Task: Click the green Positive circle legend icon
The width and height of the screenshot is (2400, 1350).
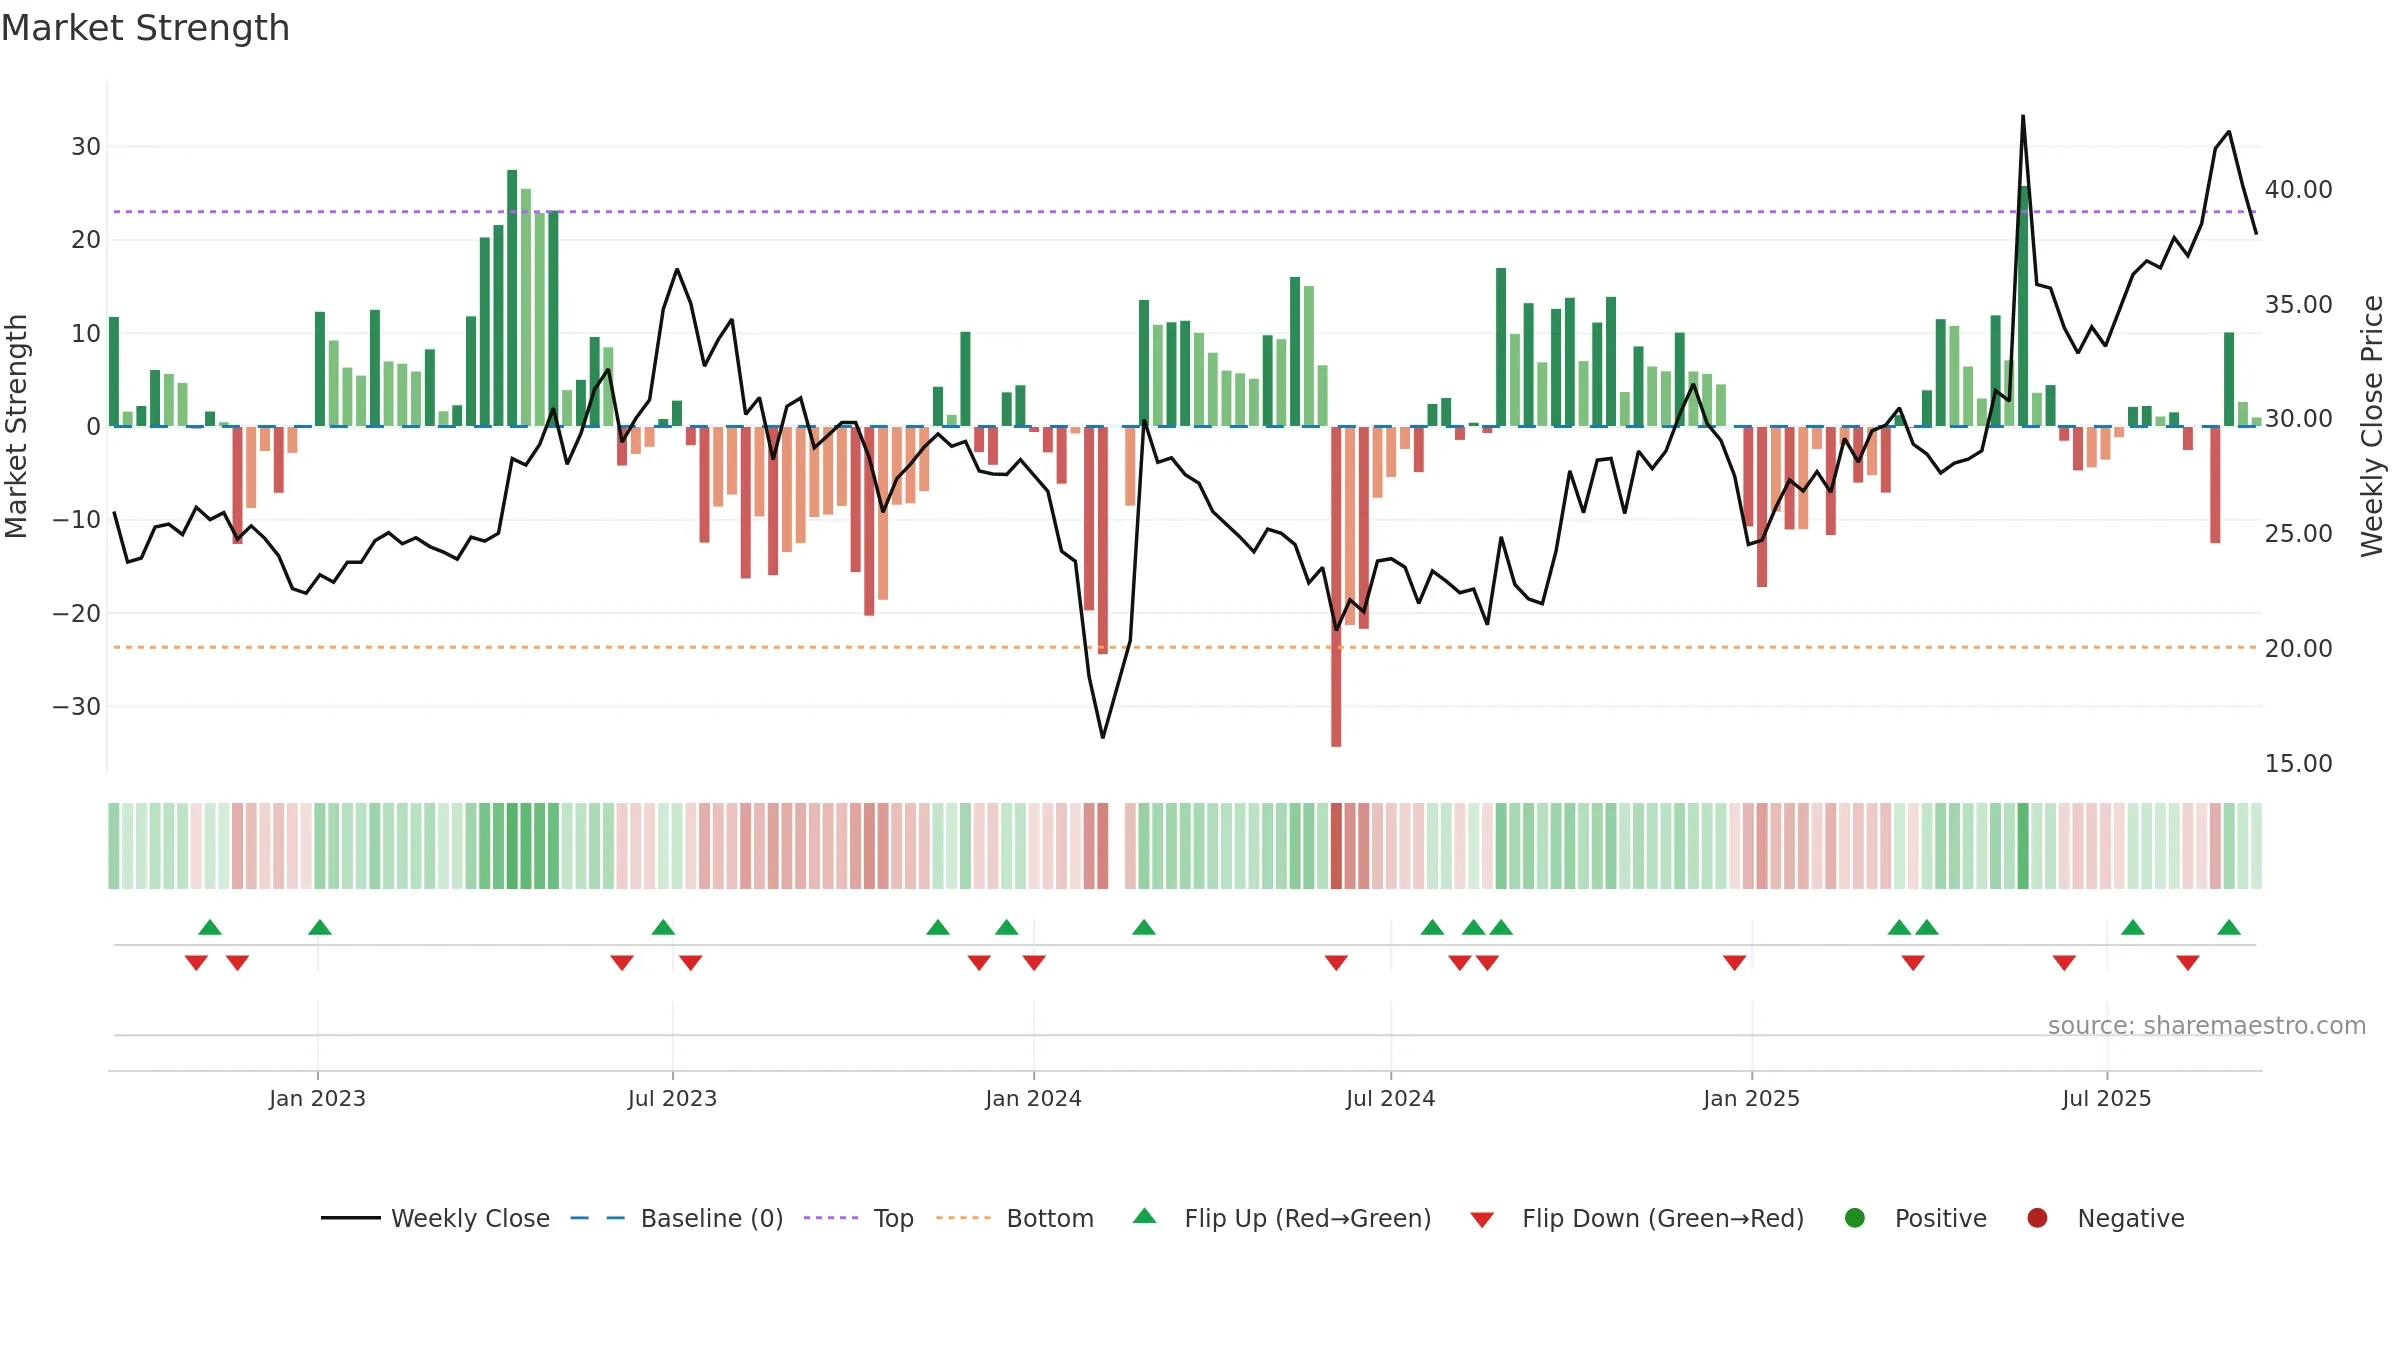Action: click(1855, 1218)
